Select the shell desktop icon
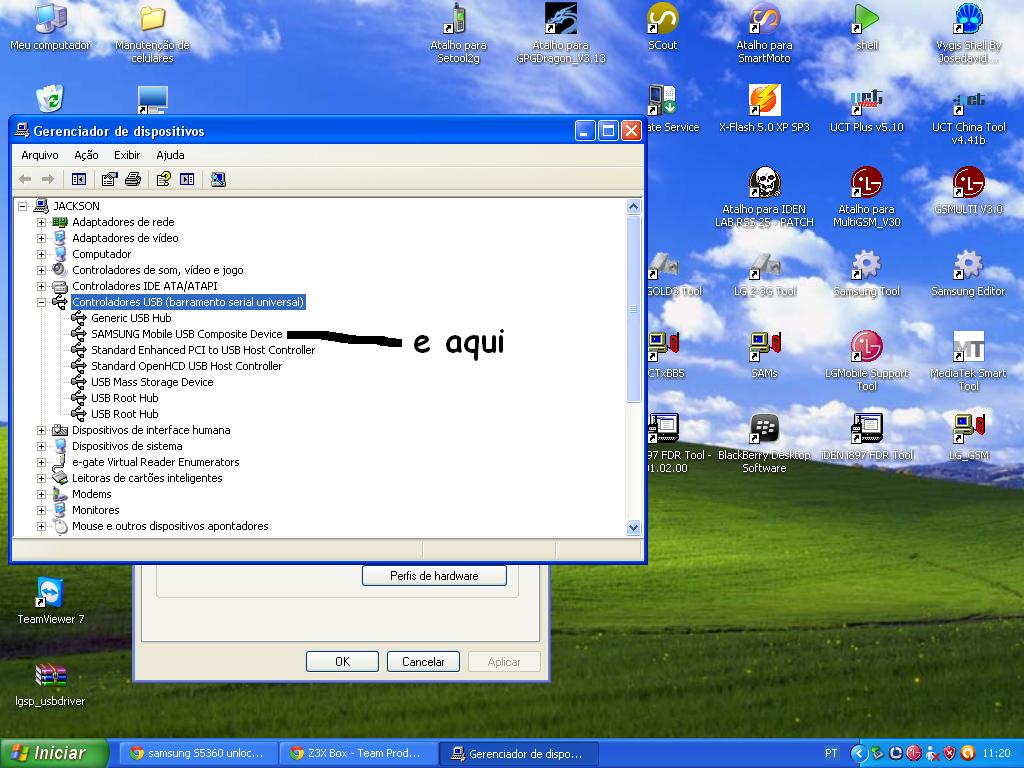Image resolution: width=1024 pixels, height=768 pixels. point(867,27)
